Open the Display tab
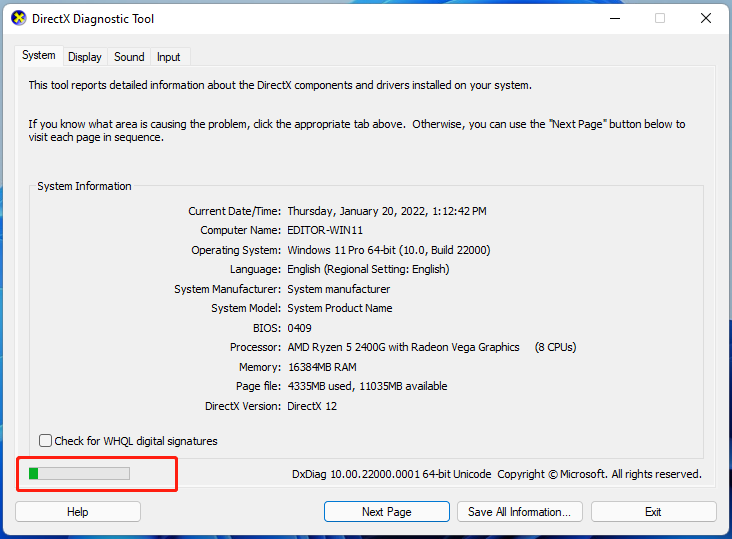The width and height of the screenshot is (732, 539). click(84, 57)
